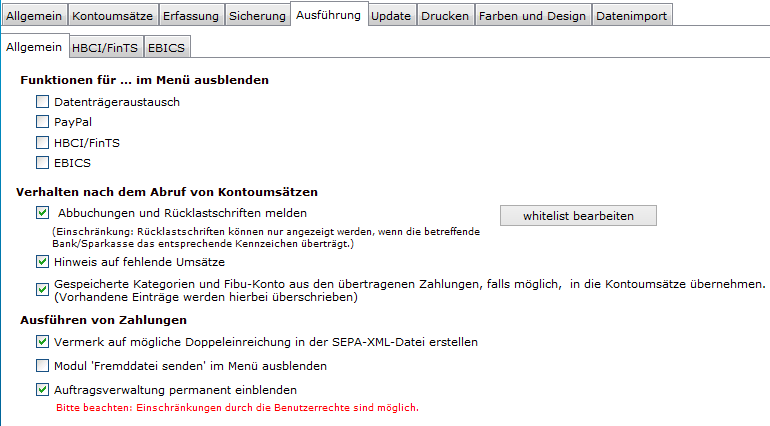770x426 pixels.
Task: Toggle Gespeicherte Kategorien und Fibu-Konto checkbox
Action: pos(42,290)
